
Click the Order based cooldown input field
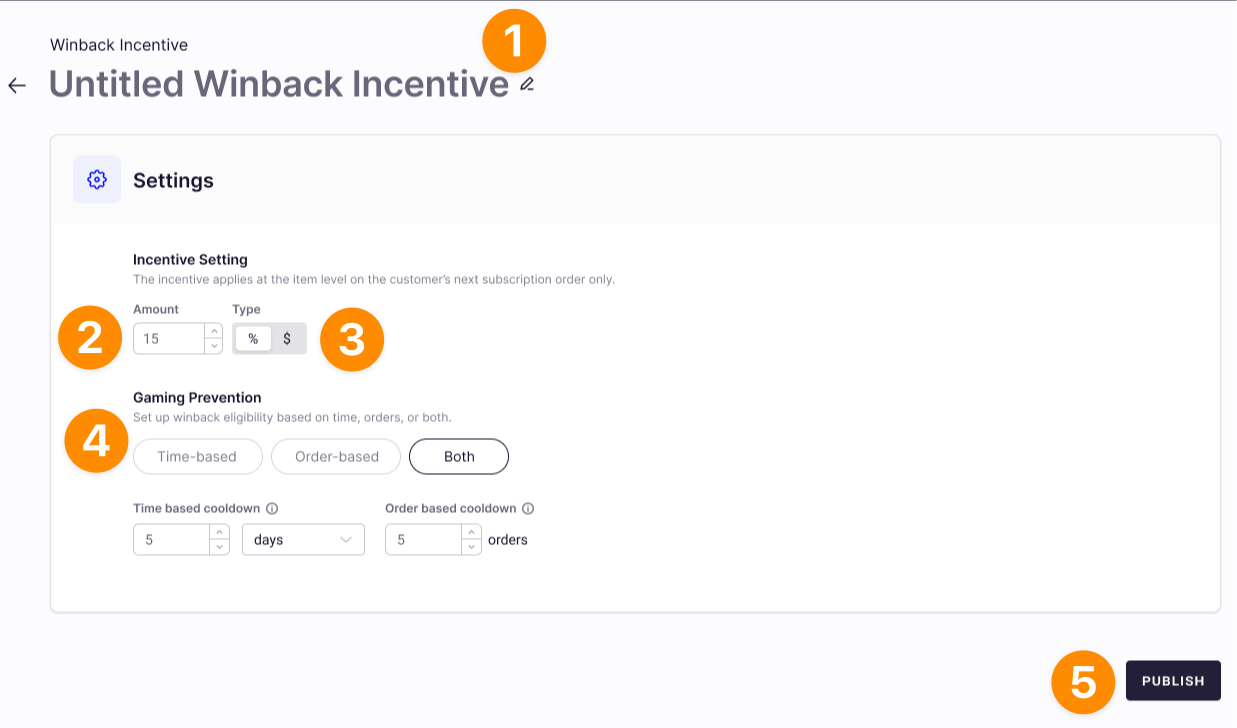(422, 540)
